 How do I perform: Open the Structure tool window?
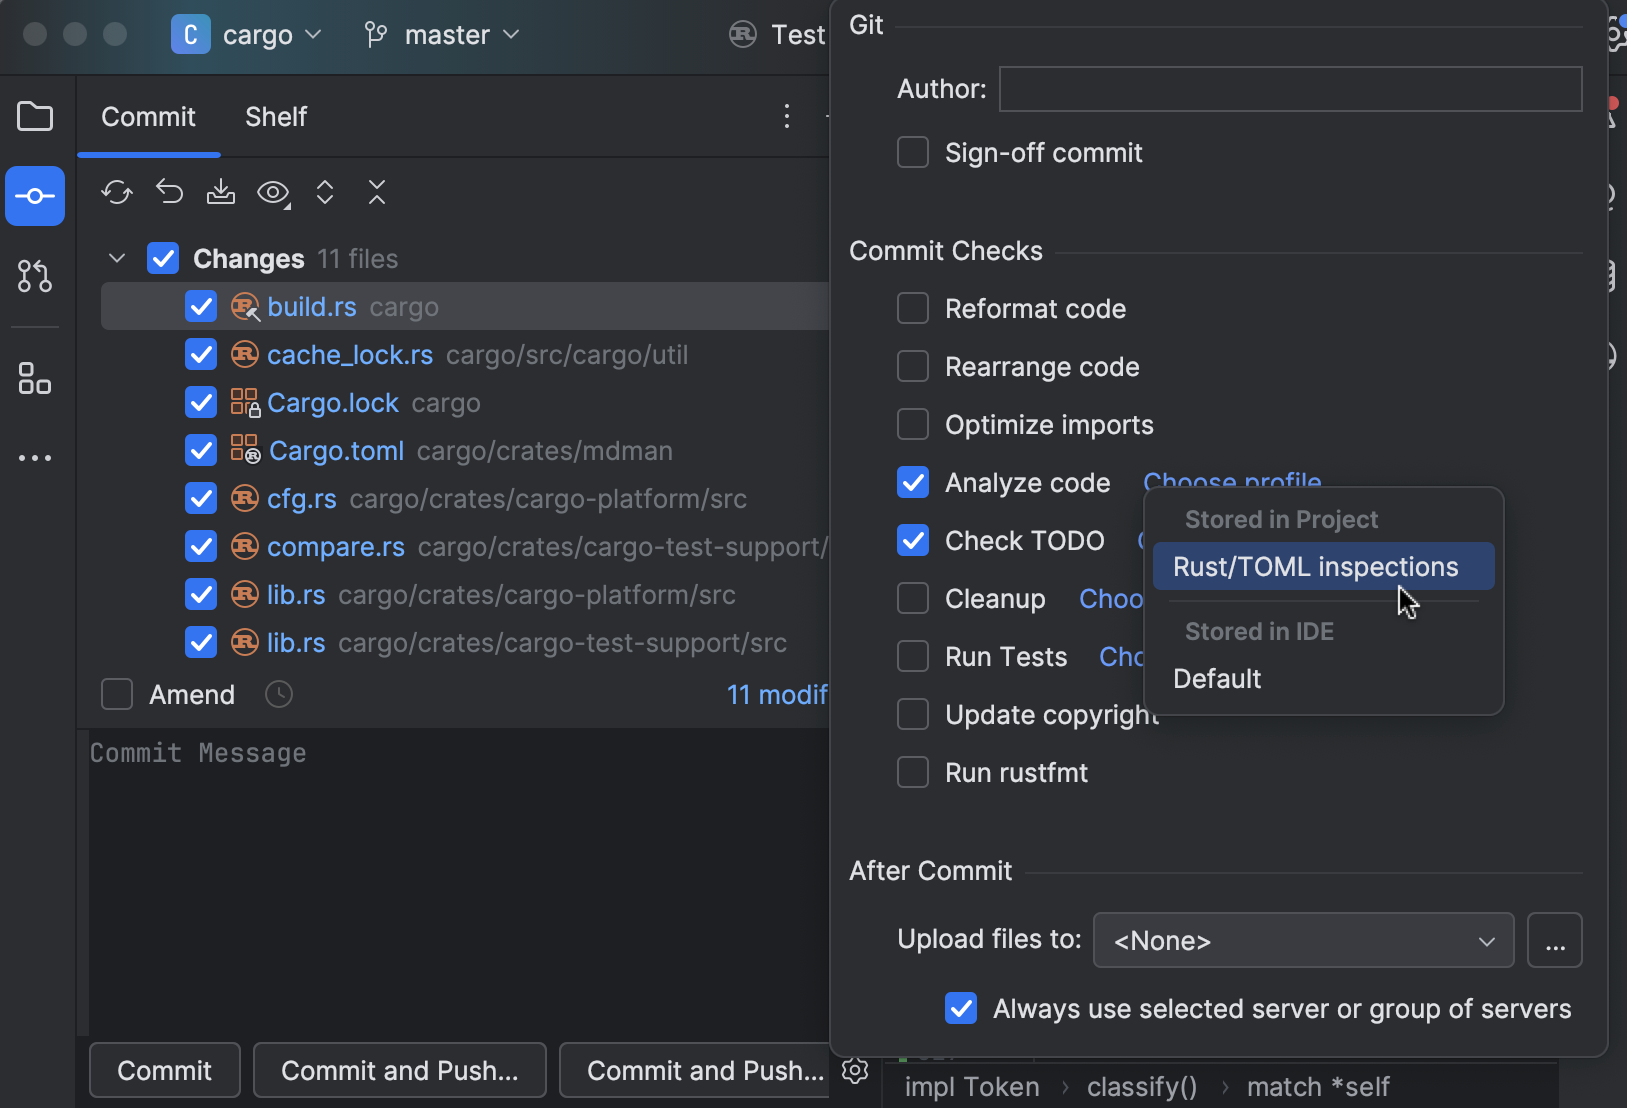[35, 378]
